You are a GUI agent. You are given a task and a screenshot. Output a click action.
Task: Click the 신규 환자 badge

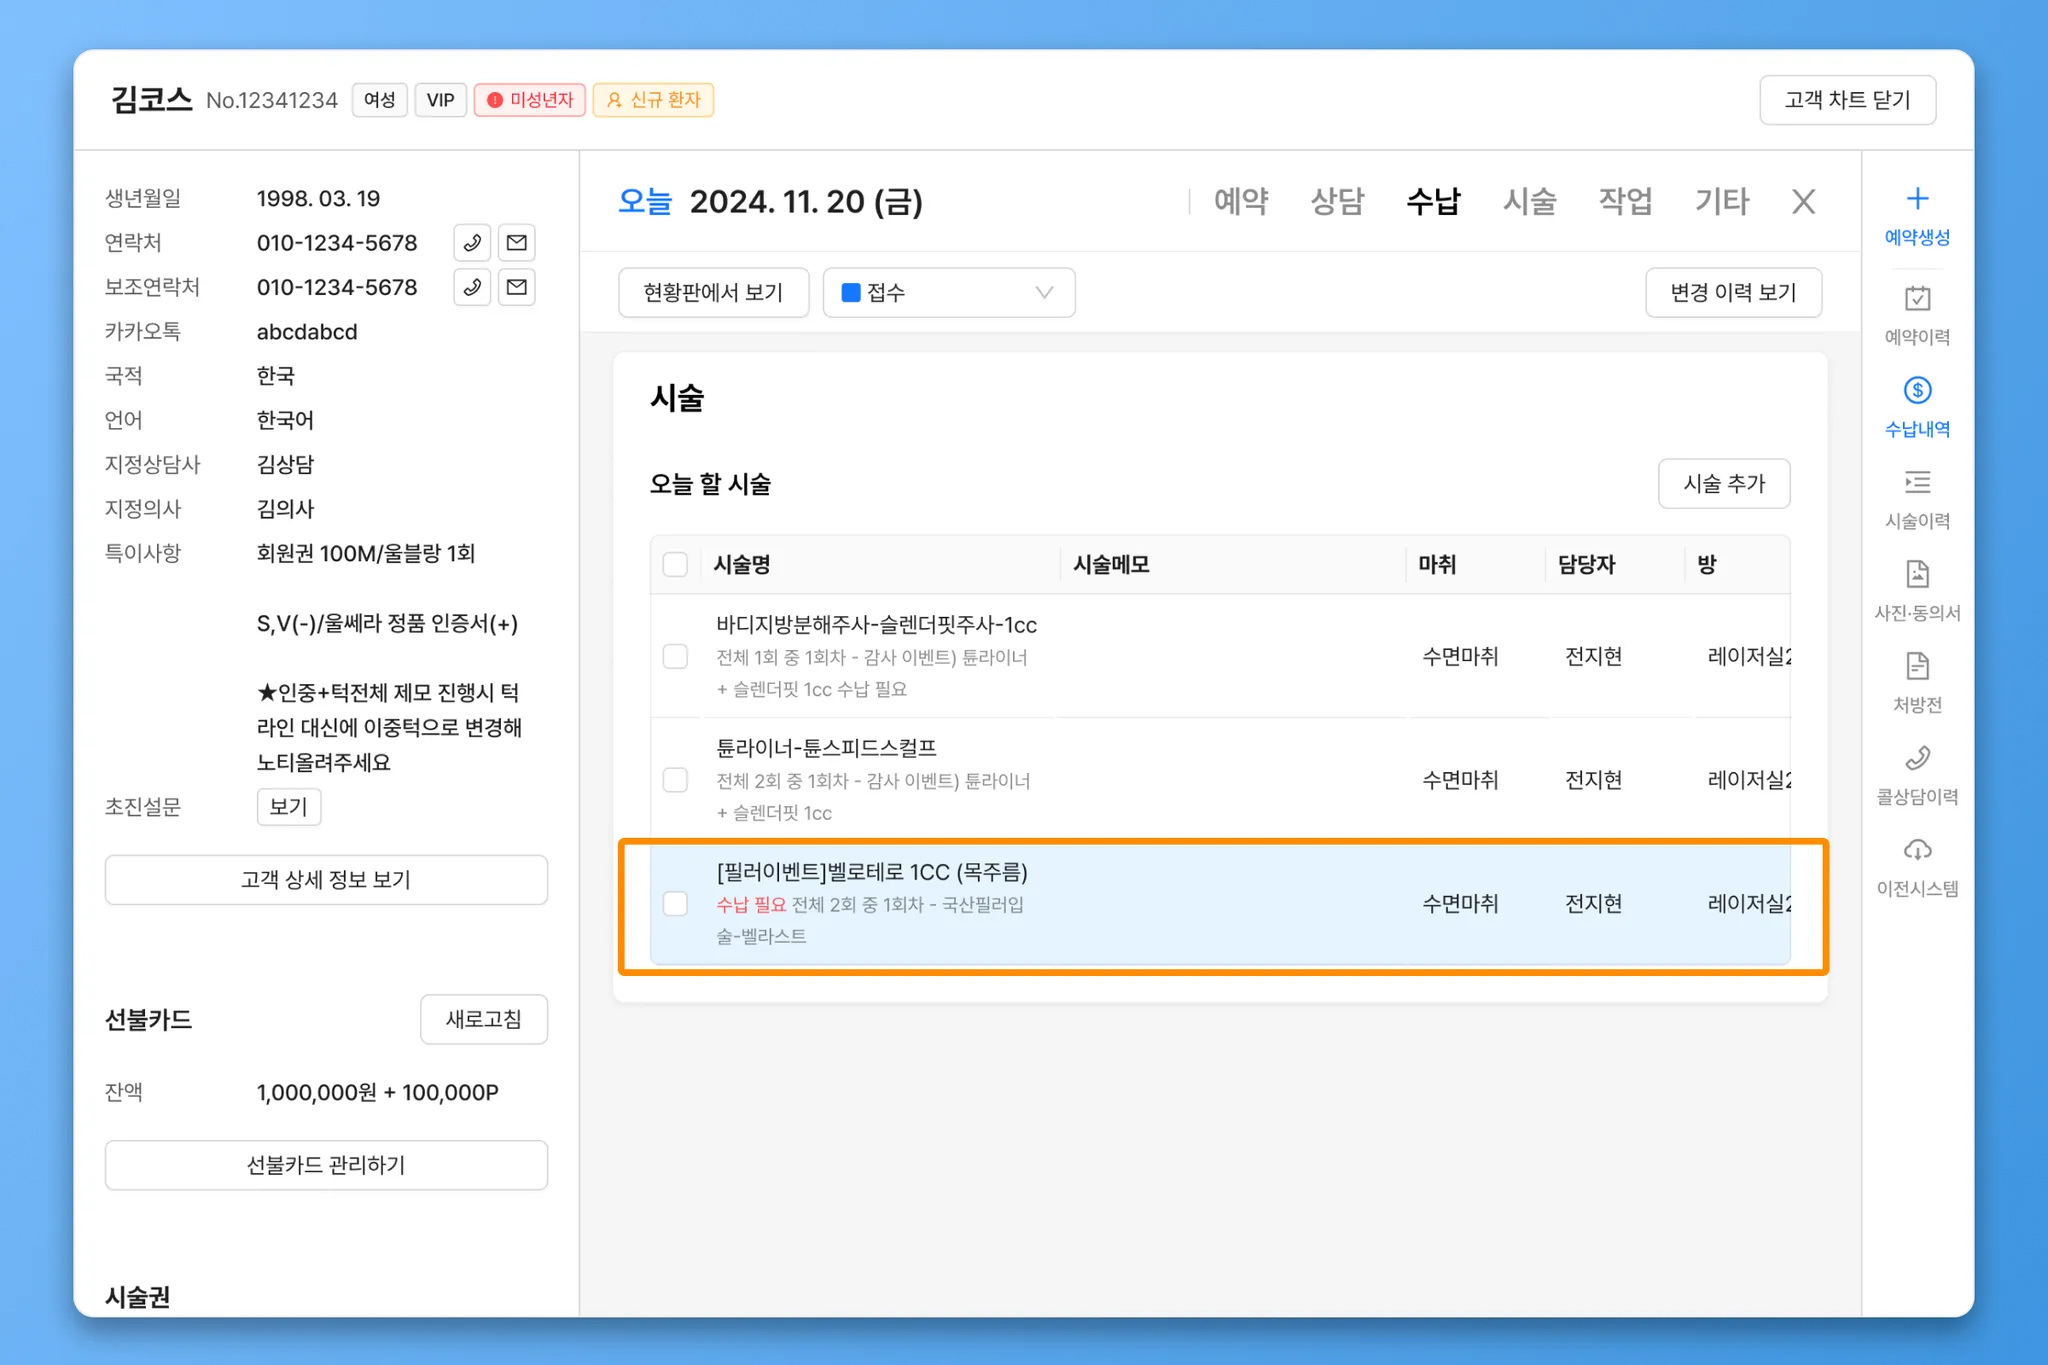click(x=653, y=100)
